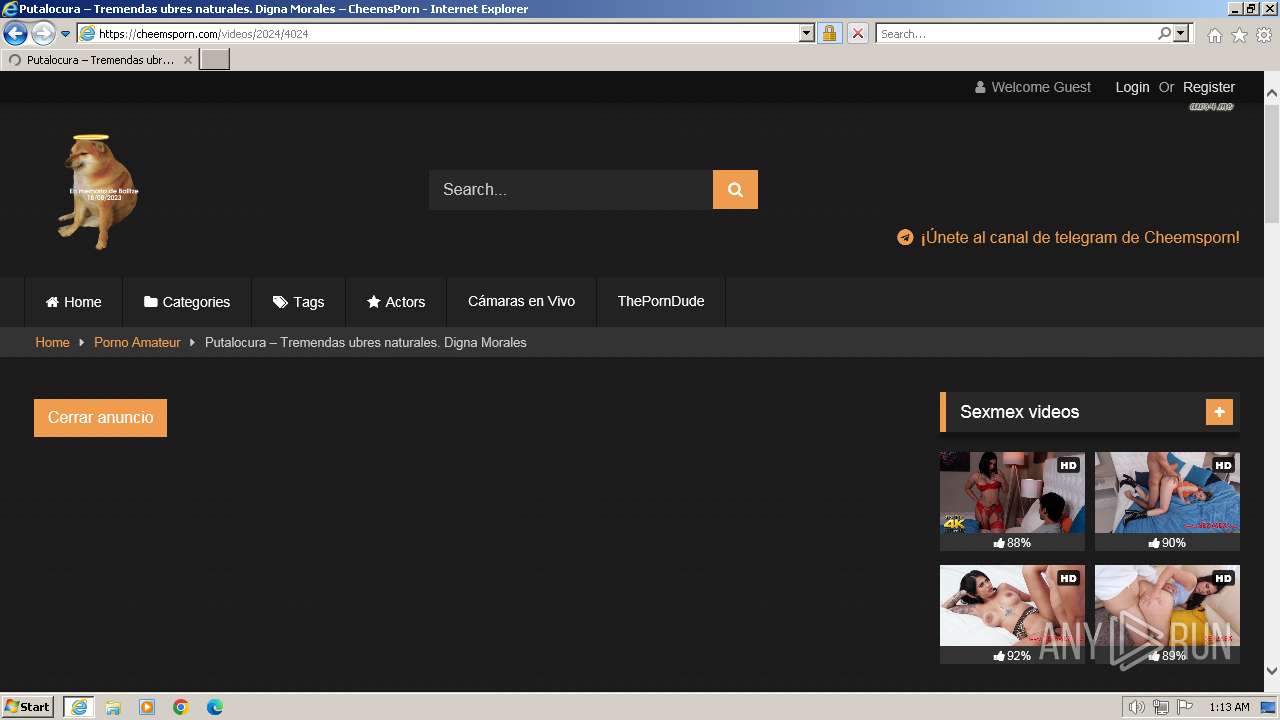Click the system tray network icon
Image resolution: width=1280 pixels, height=720 pixels.
tap(1161, 707)
